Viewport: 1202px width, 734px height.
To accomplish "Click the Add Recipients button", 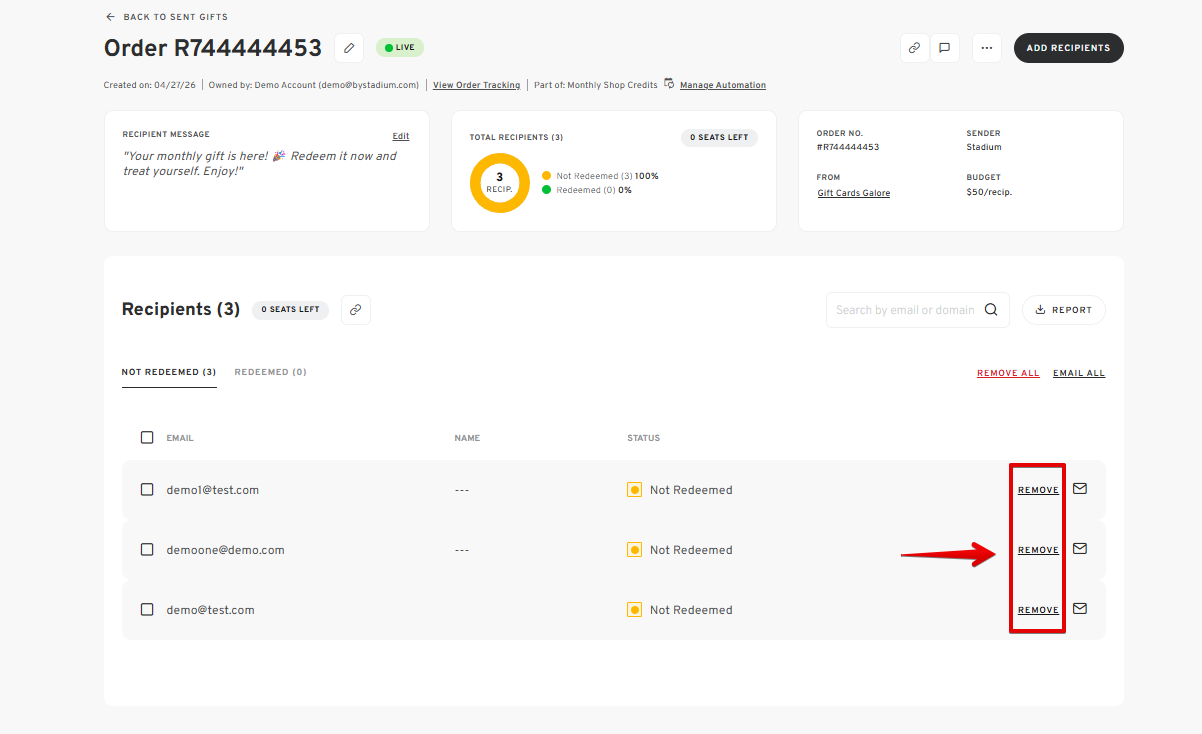I will [x=1068, y=48].
